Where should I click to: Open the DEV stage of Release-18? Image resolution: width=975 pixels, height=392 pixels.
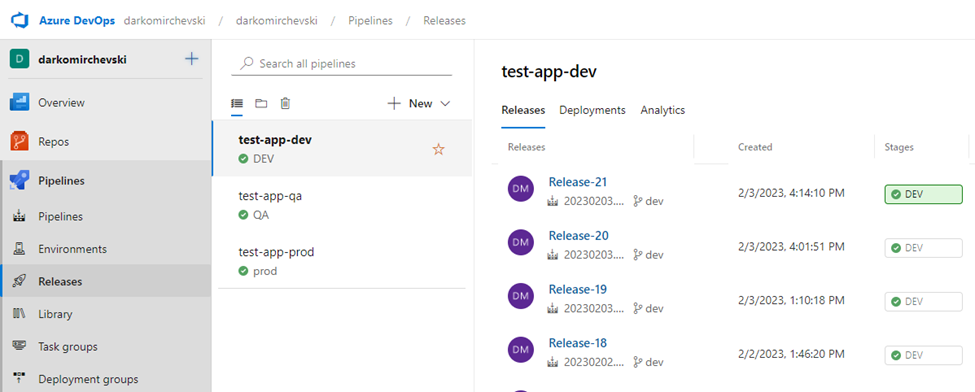[x=923, y=355]
